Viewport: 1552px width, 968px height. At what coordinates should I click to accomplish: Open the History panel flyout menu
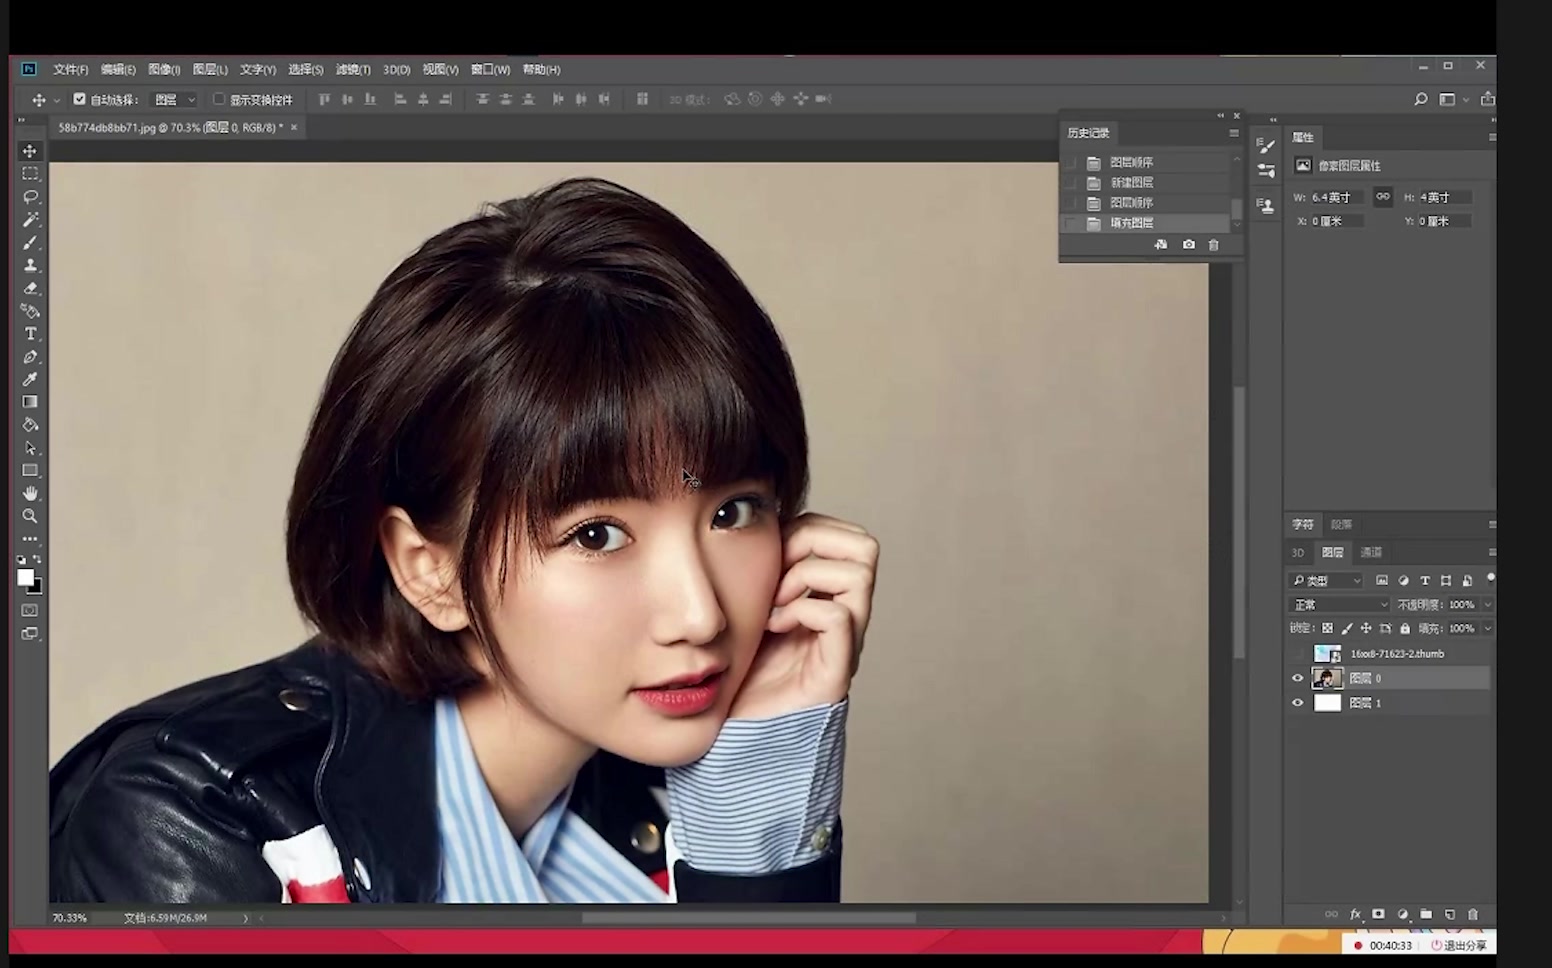pos(1234,133)
